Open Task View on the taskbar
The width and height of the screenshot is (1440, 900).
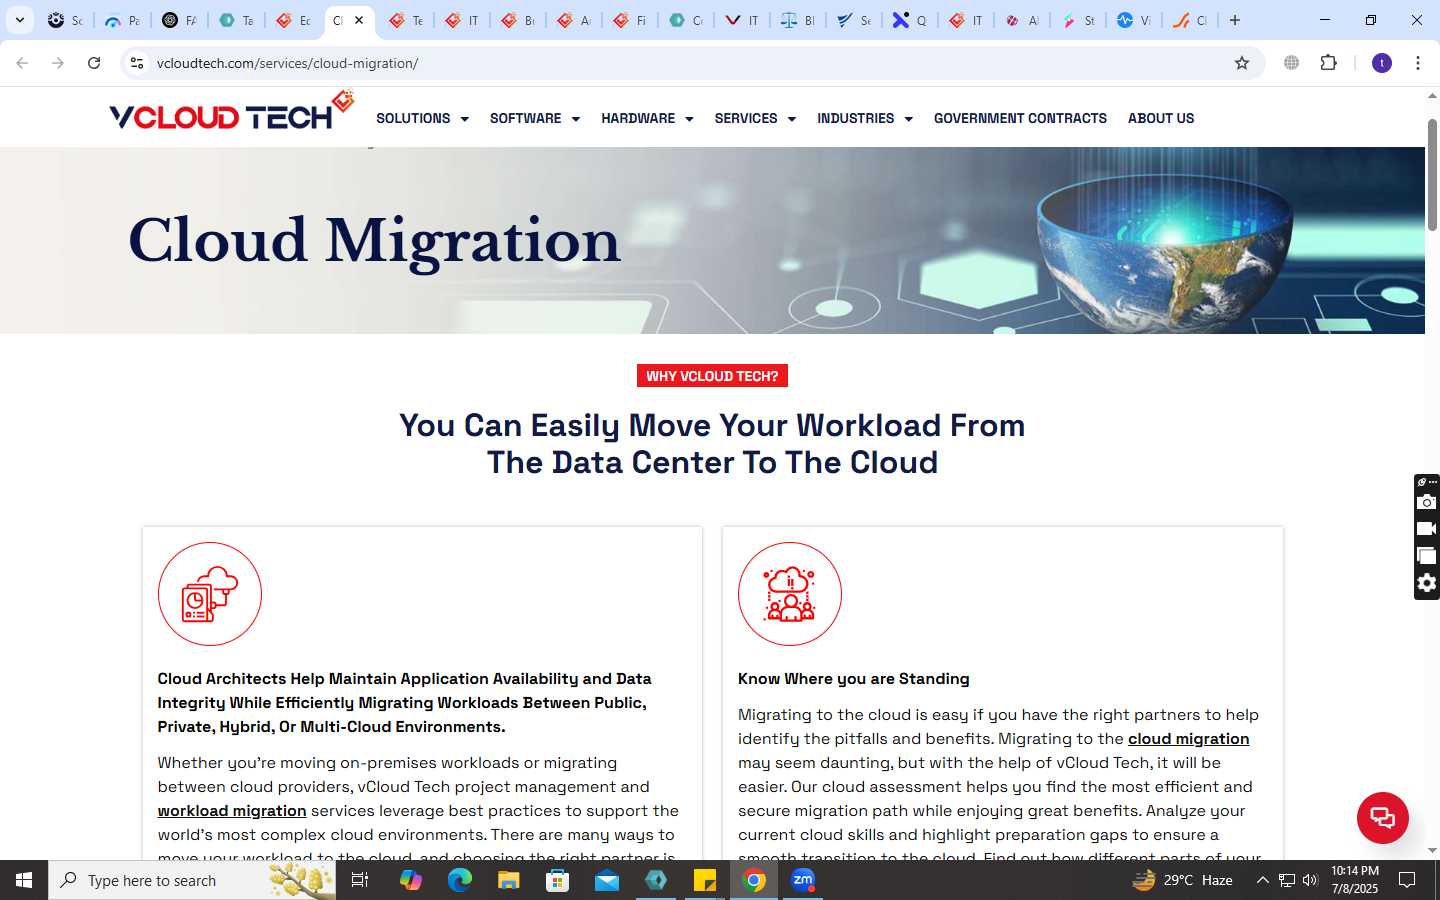(360, 880)
